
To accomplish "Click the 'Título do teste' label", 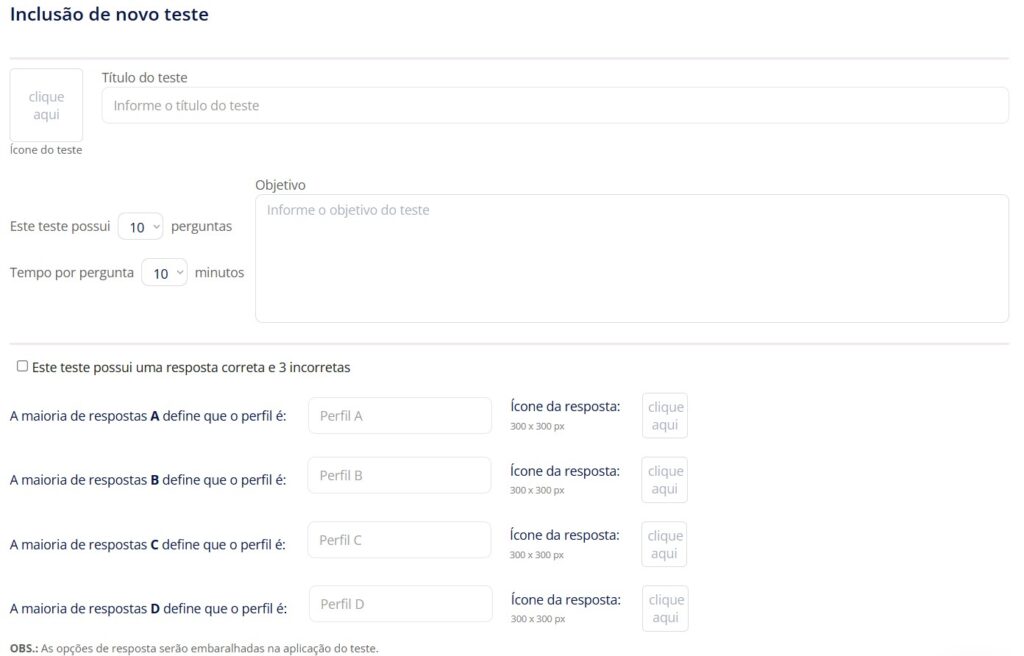I will pos(144,77).
